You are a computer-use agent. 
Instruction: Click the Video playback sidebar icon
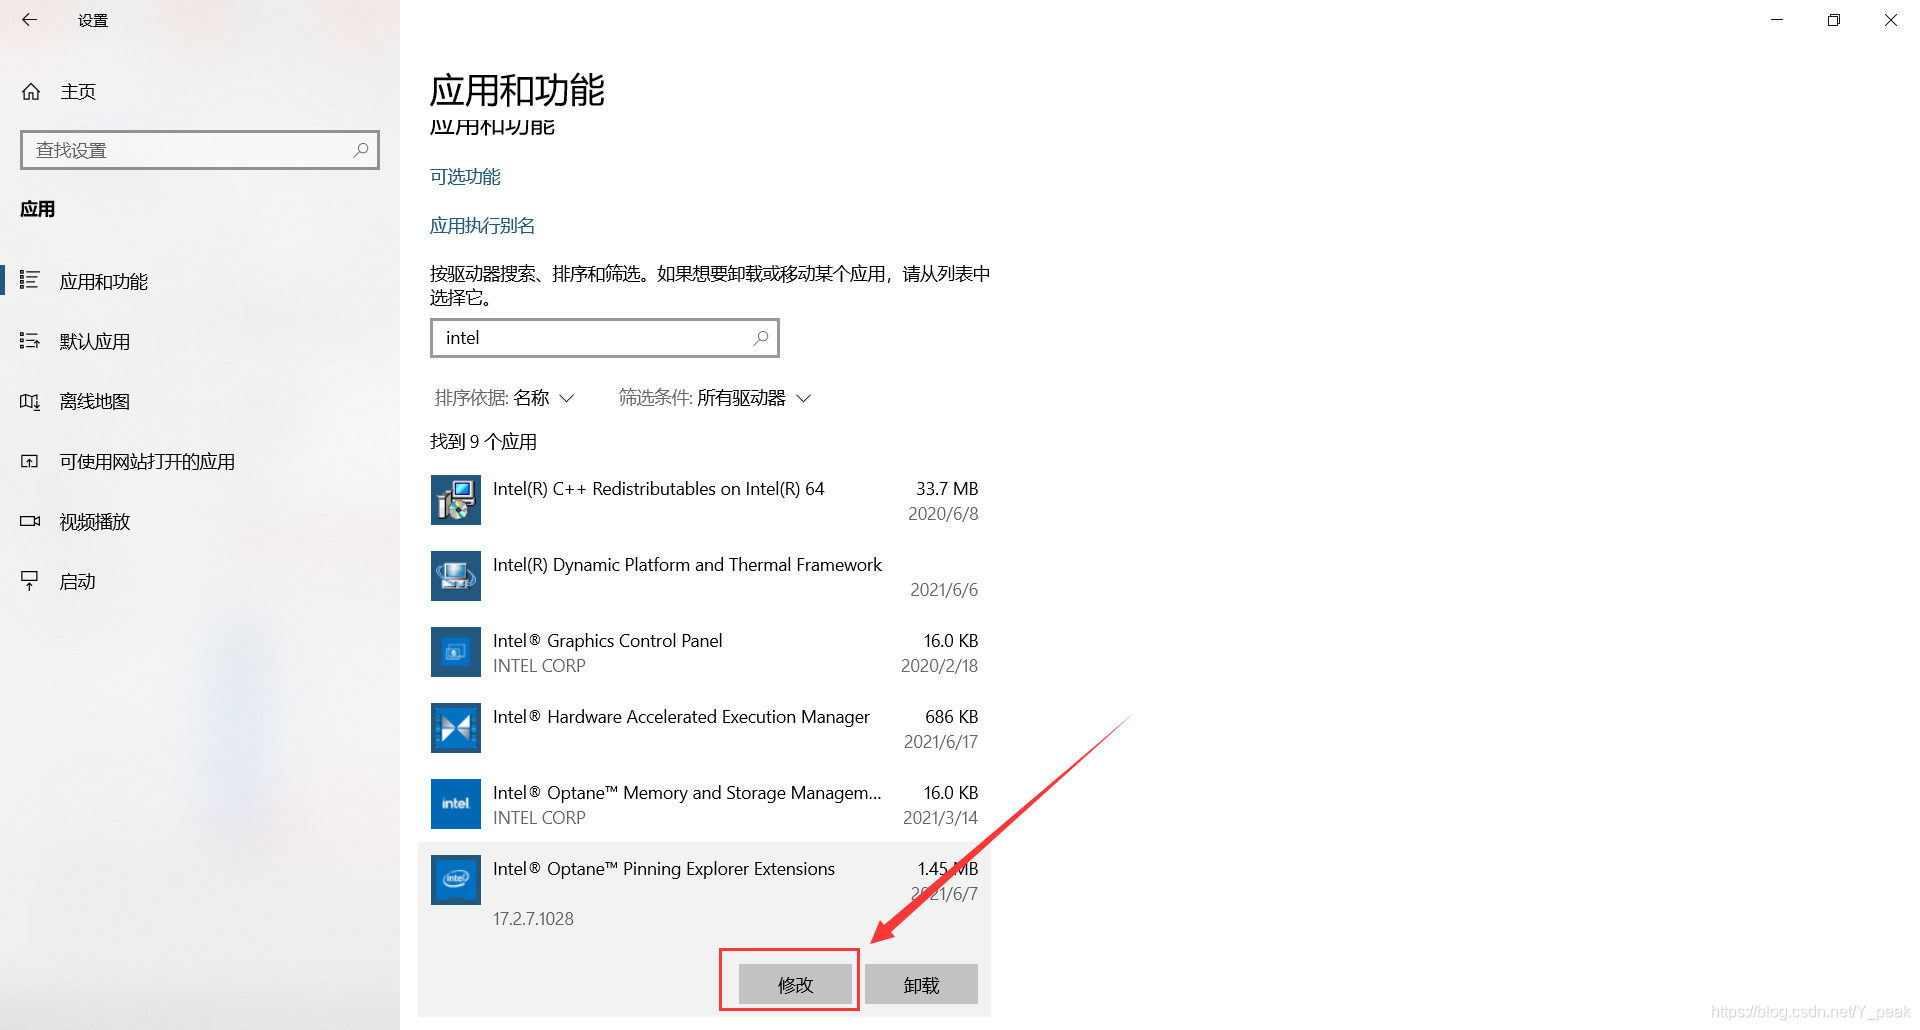point(30,521)
